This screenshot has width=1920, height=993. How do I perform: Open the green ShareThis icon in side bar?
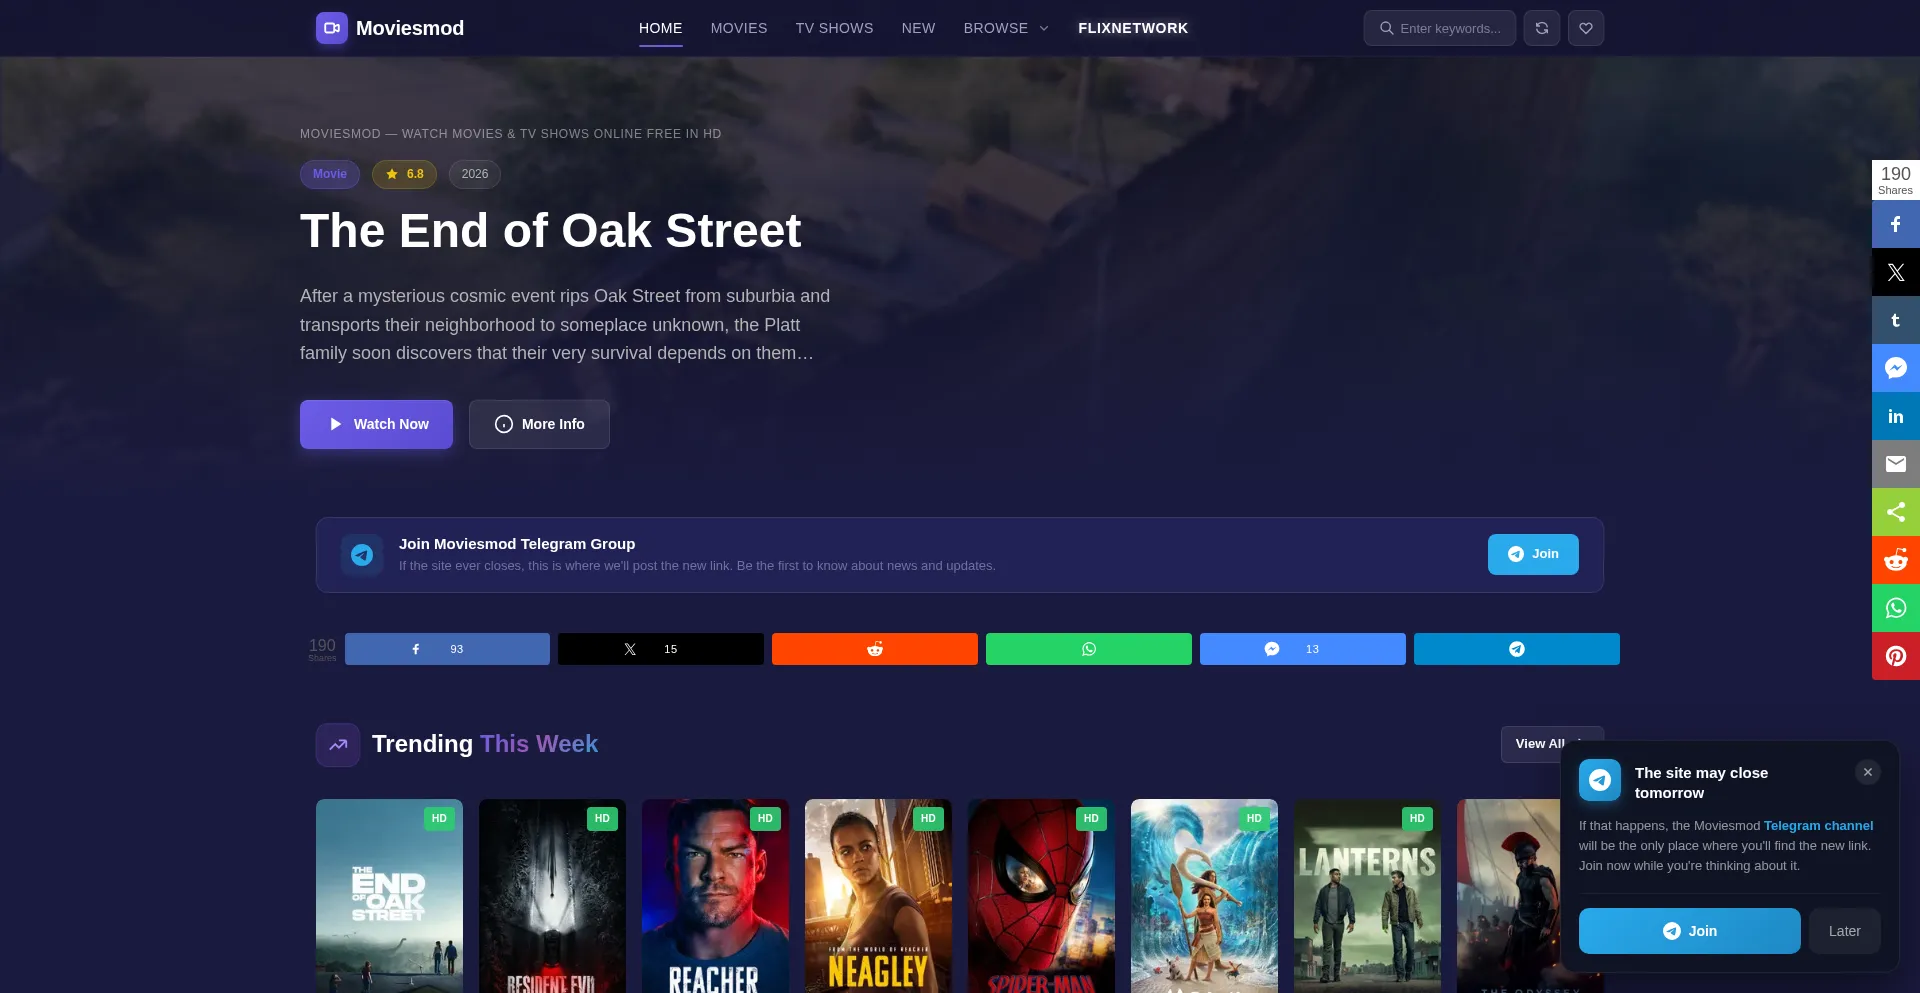point(1896,512)
